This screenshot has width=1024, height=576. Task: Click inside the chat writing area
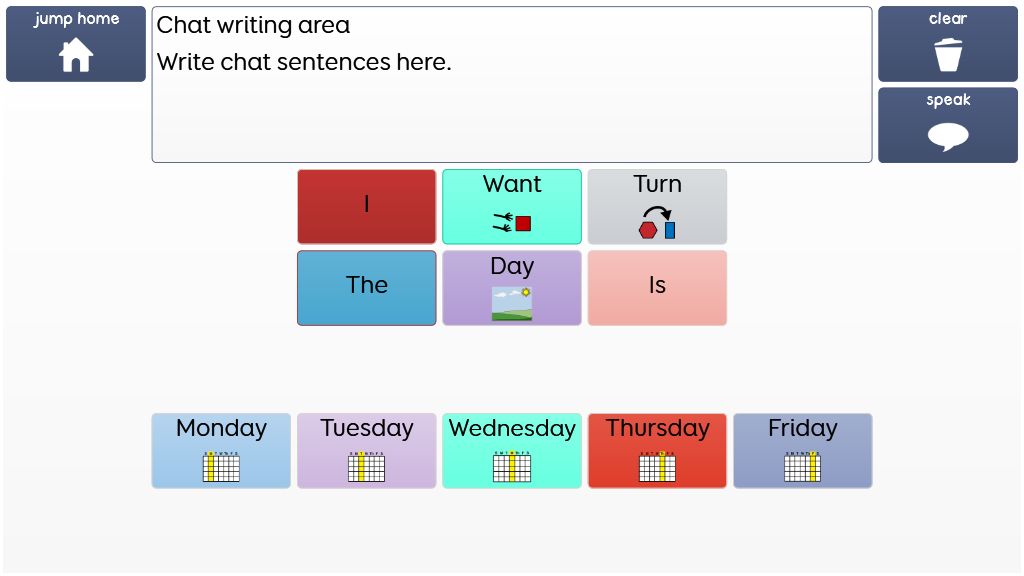click(x=512, y=110)
